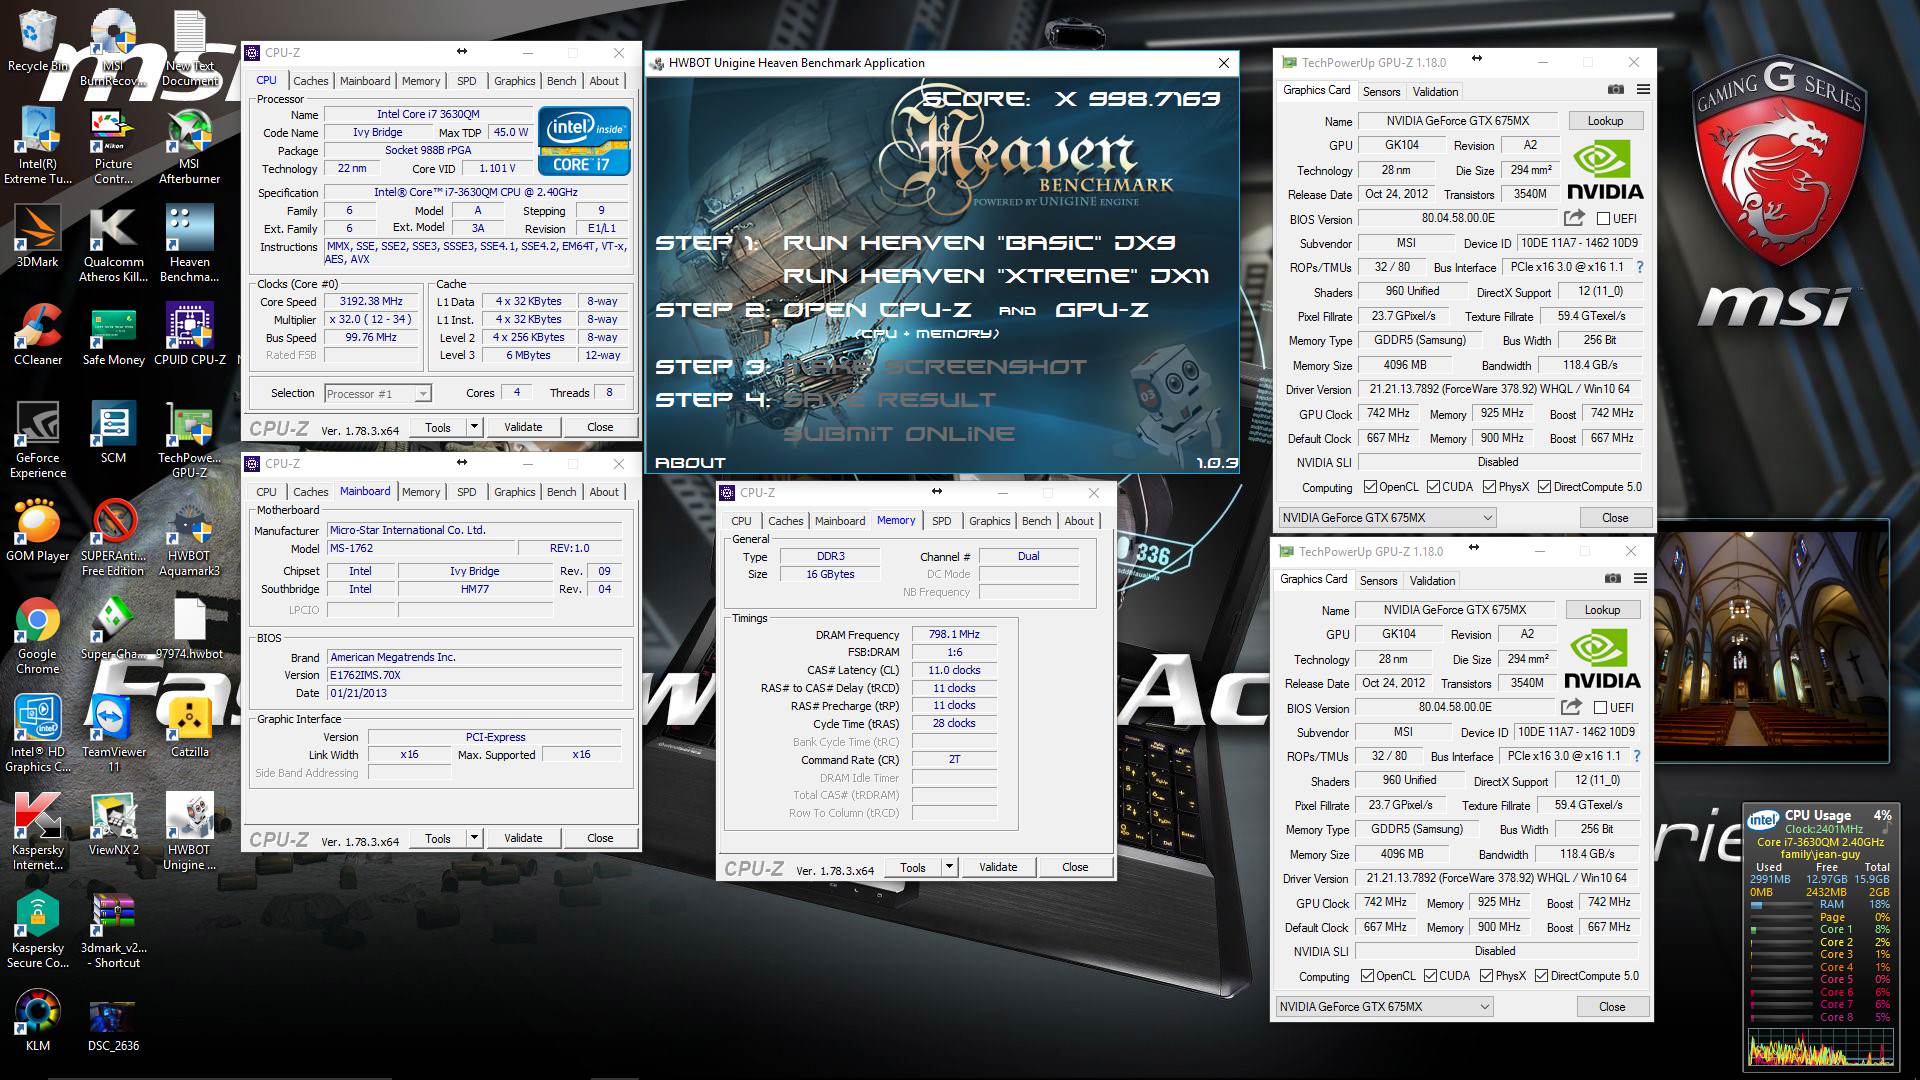Open the 97974.hwbot file icon
1920x1080 pixels.
(x=189, y=629)
